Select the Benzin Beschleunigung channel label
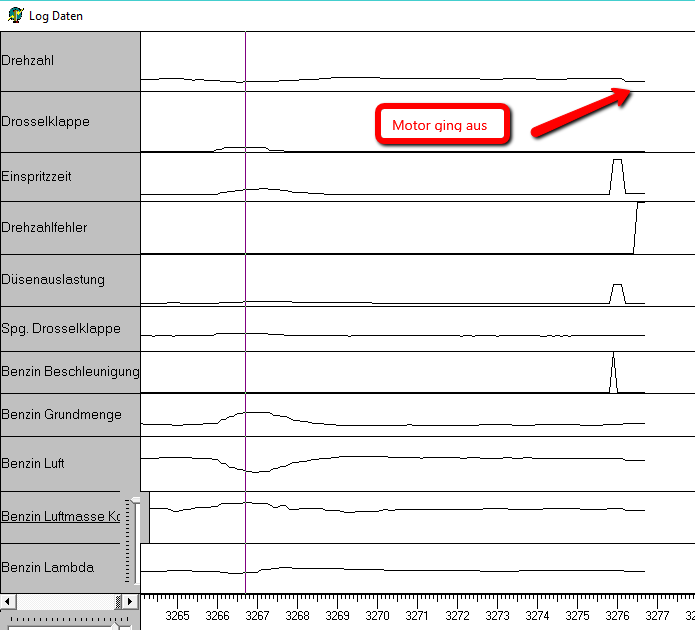 [69, 372]
